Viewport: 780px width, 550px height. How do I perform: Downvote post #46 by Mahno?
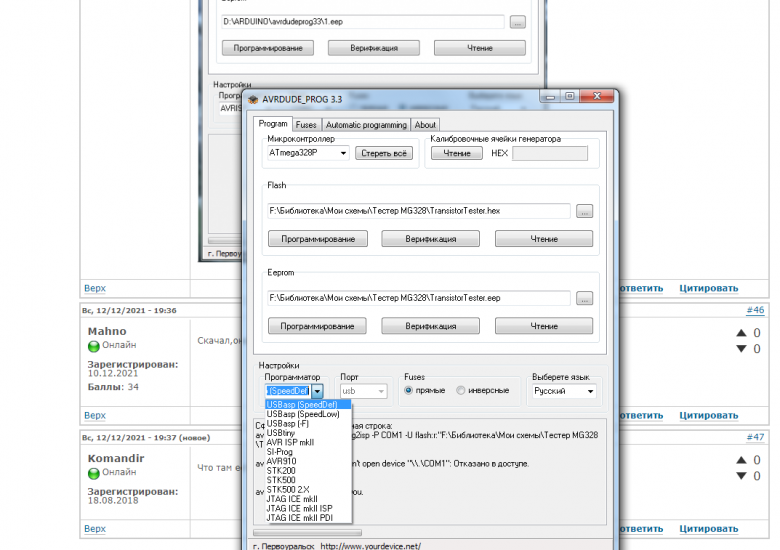[741, 349]
